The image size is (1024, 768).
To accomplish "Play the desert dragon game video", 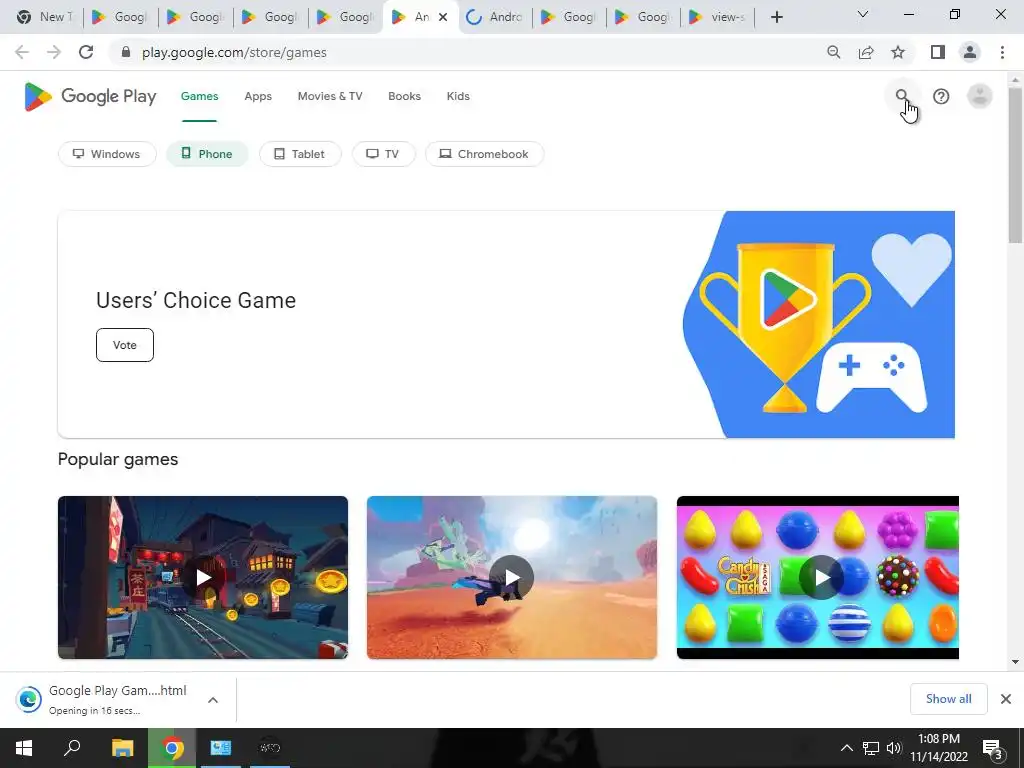I will [x=512, y=577].
